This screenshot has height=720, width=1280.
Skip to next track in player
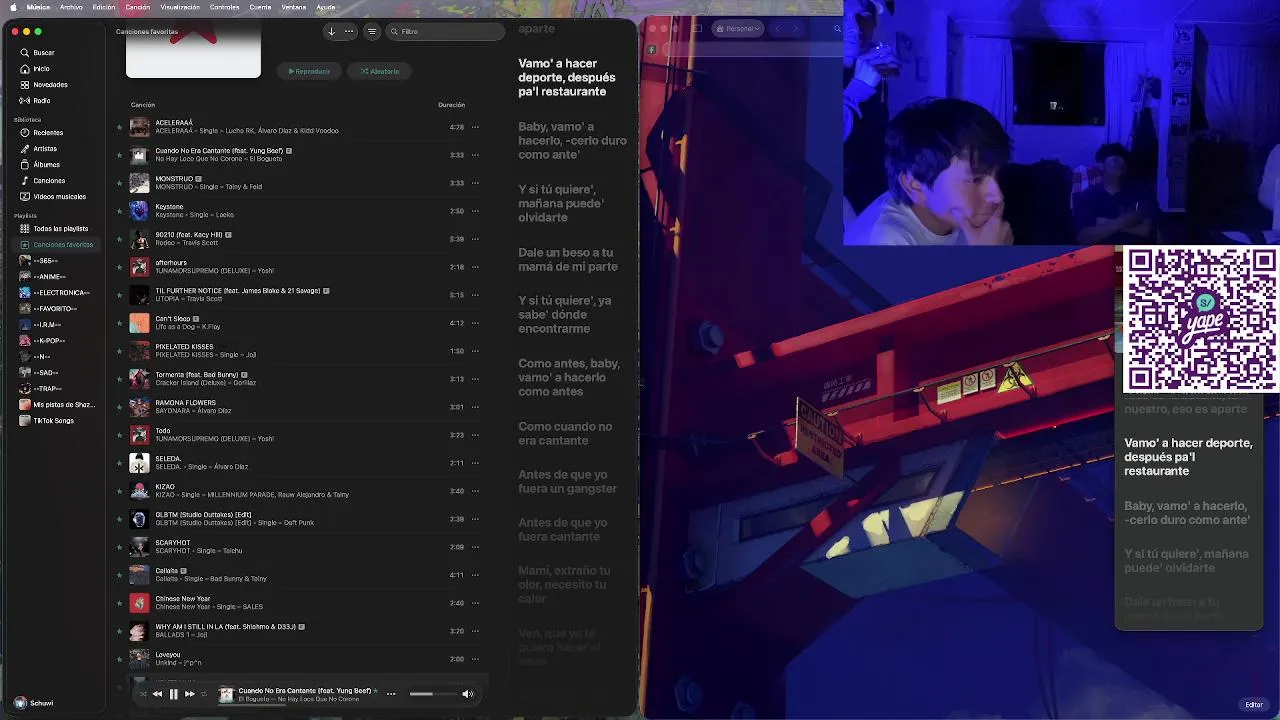[x=189, y=694]
